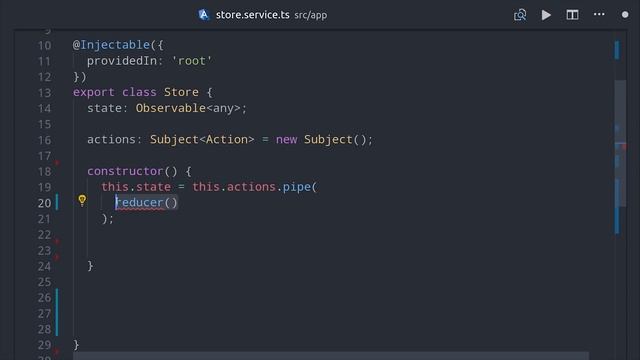
Task: Click the export keyword on line 13
Action: (94, 92)
